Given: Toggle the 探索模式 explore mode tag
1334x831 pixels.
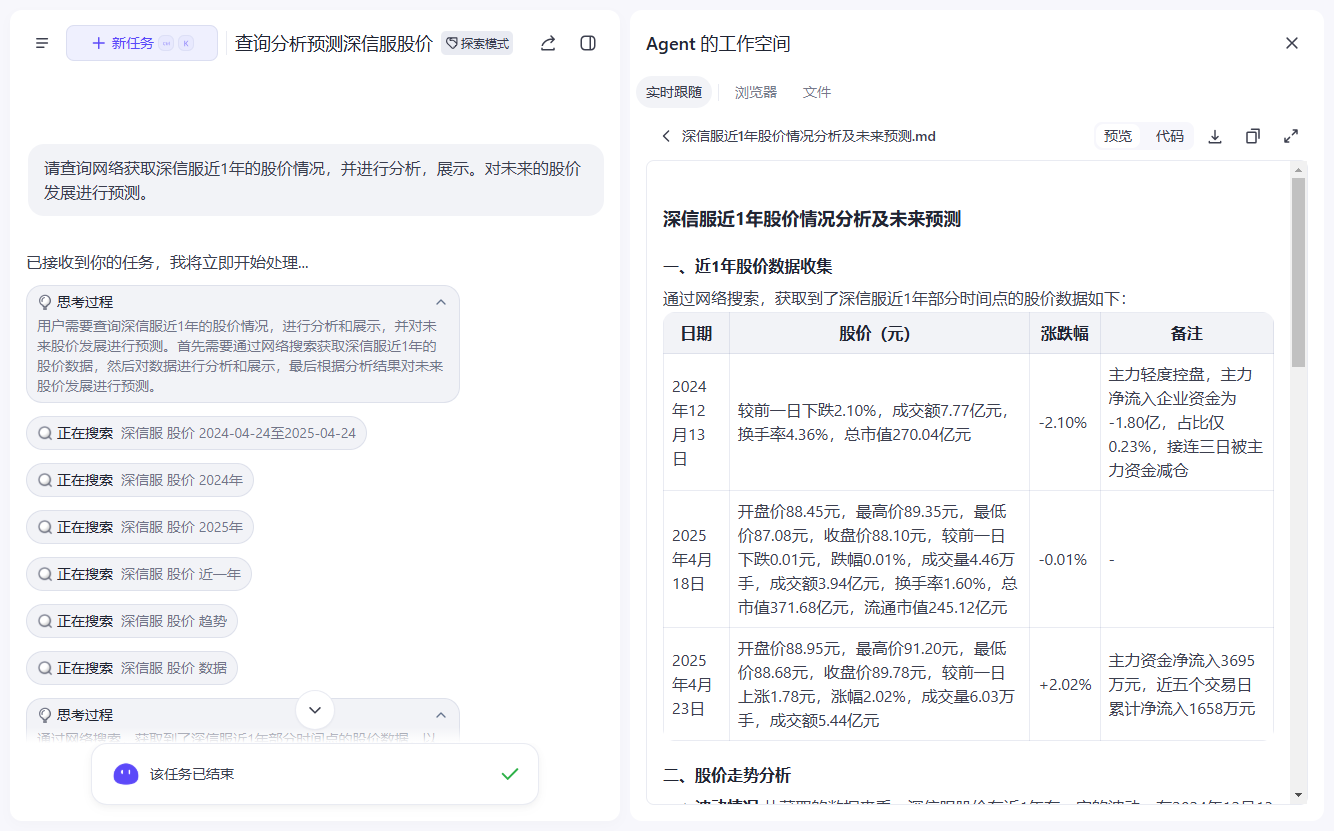Looking at the screenshot, I should (477, 44).
